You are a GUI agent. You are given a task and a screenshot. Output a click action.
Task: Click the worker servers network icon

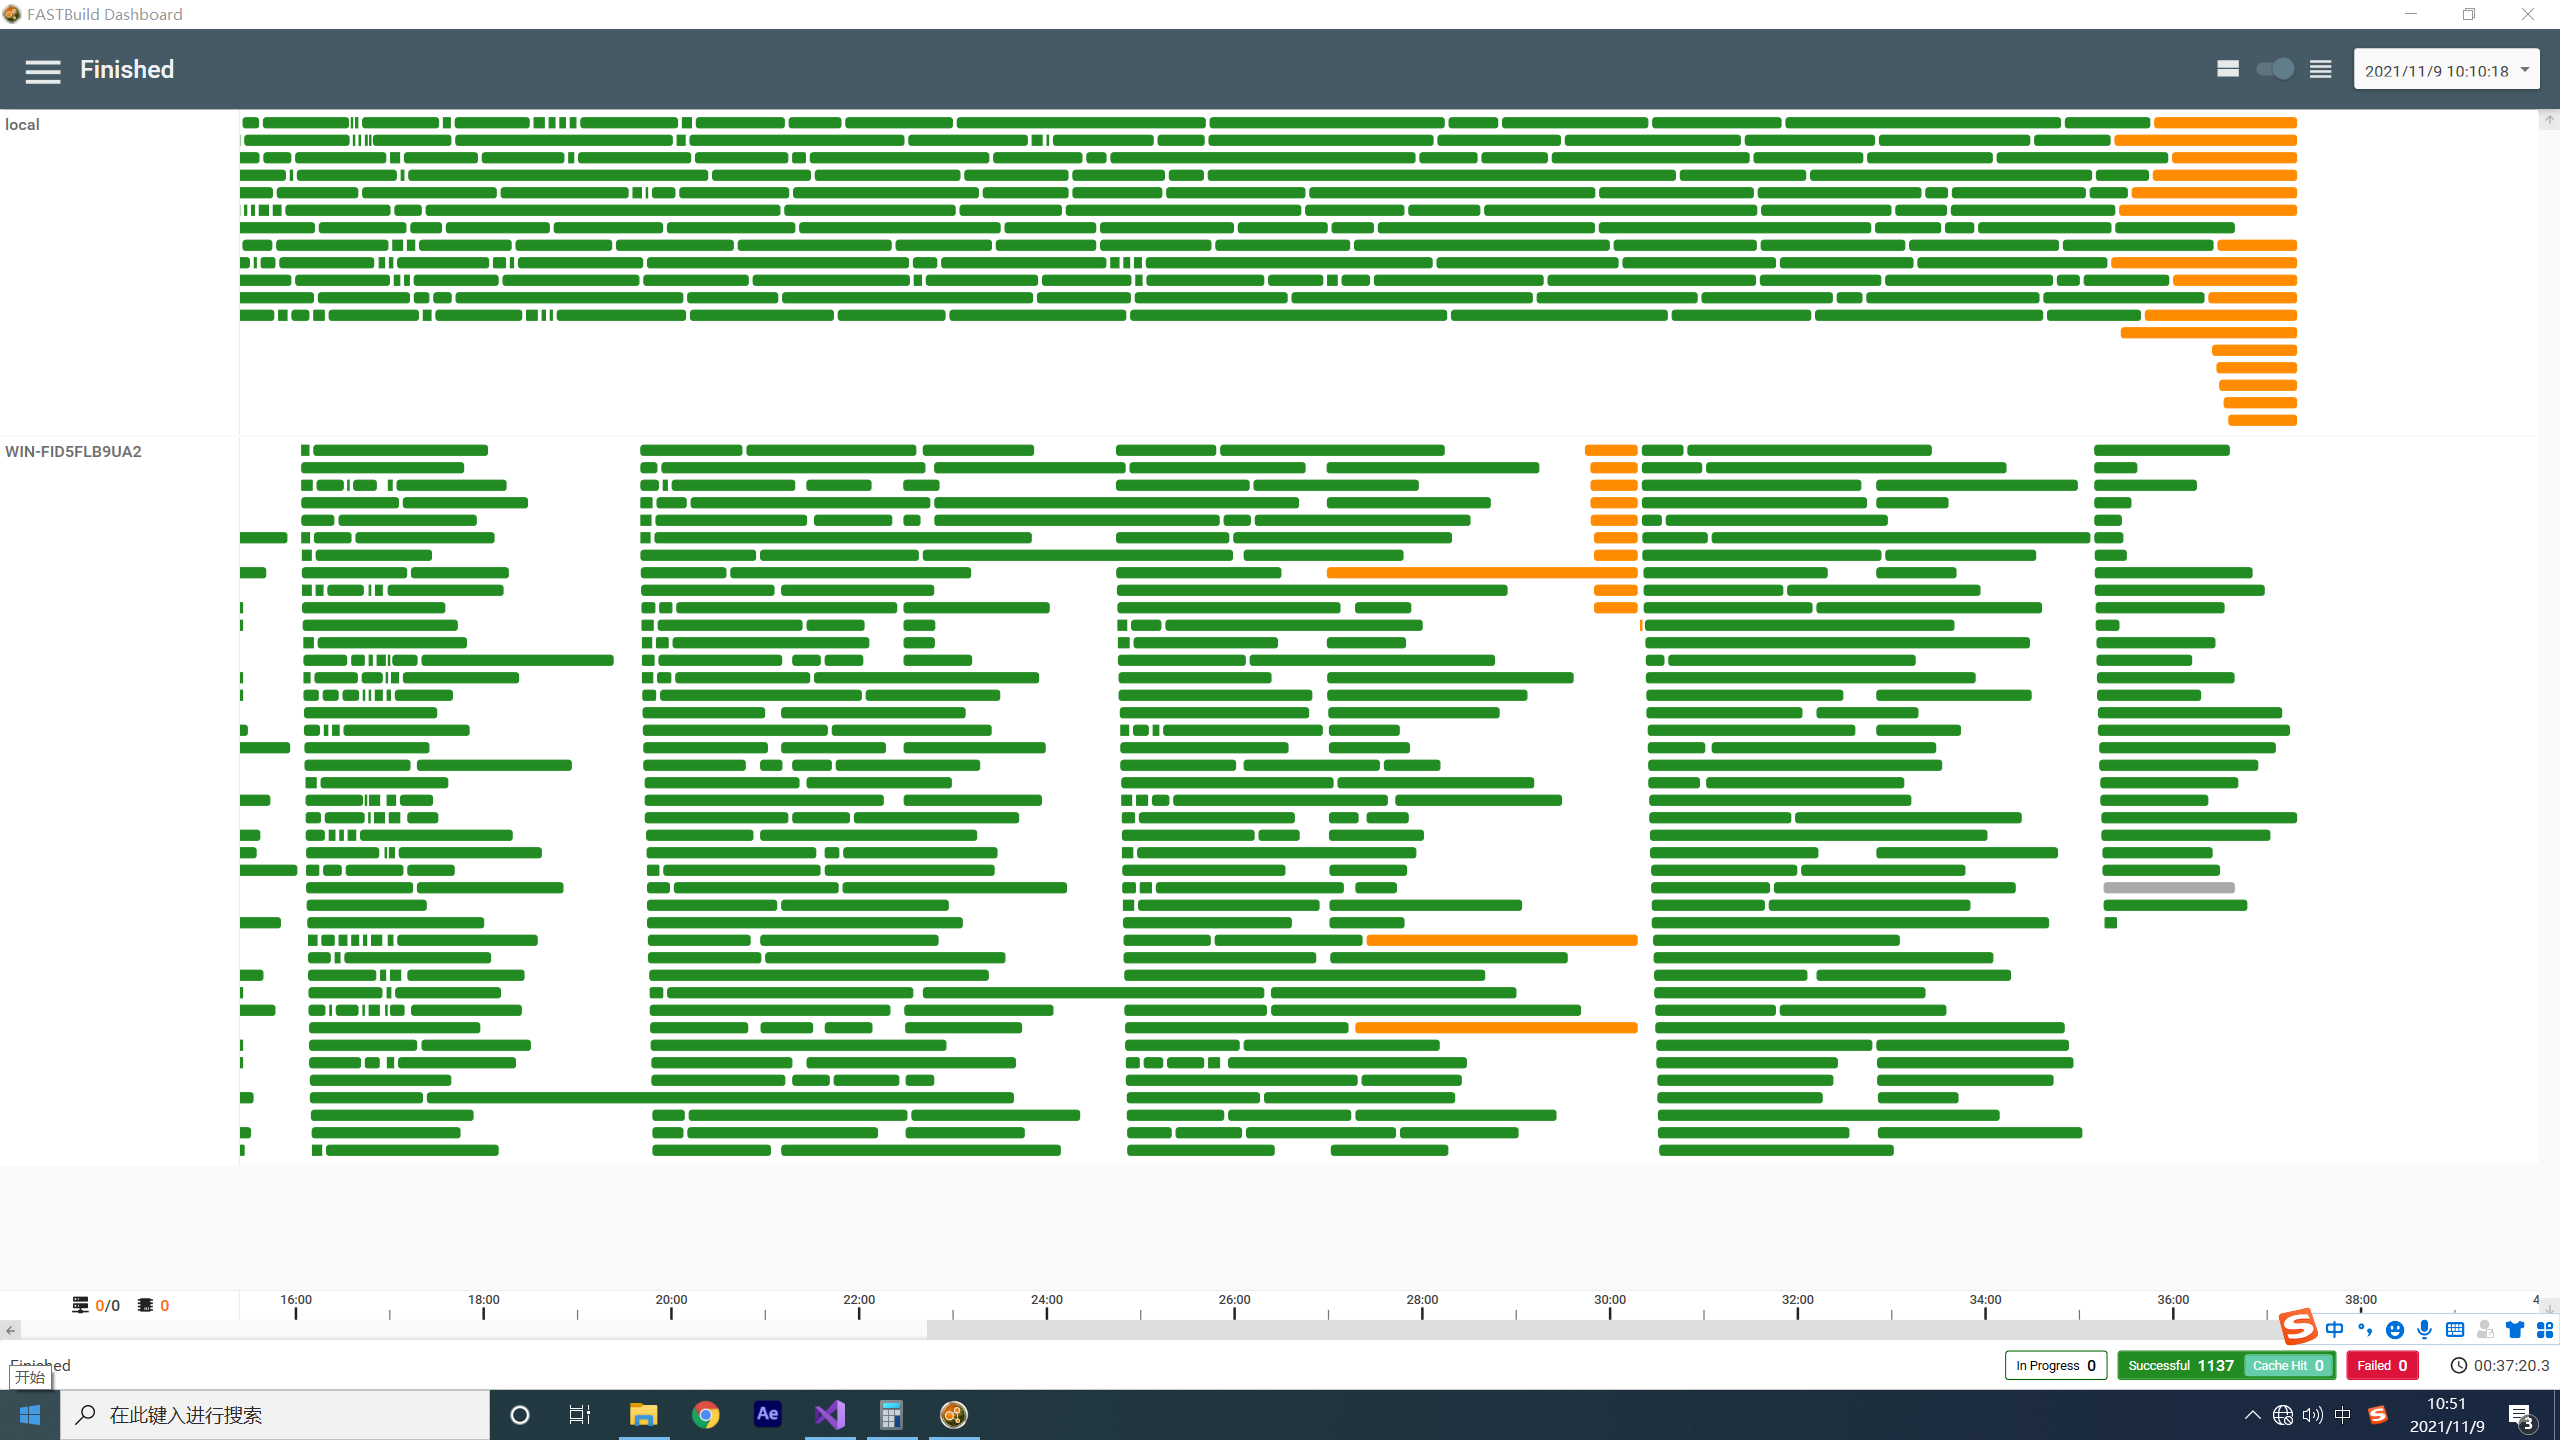click(80, 1305)
